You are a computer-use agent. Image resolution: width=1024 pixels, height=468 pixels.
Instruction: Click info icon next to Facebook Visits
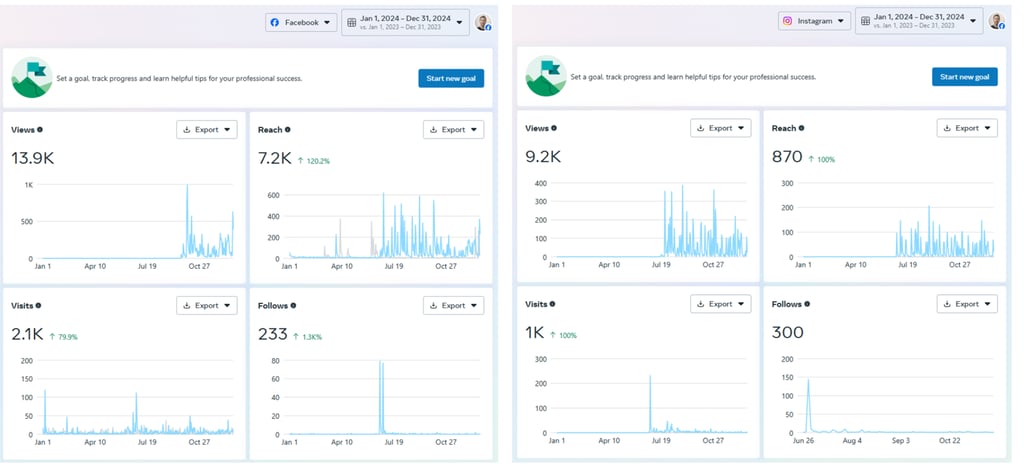(39, 305)
